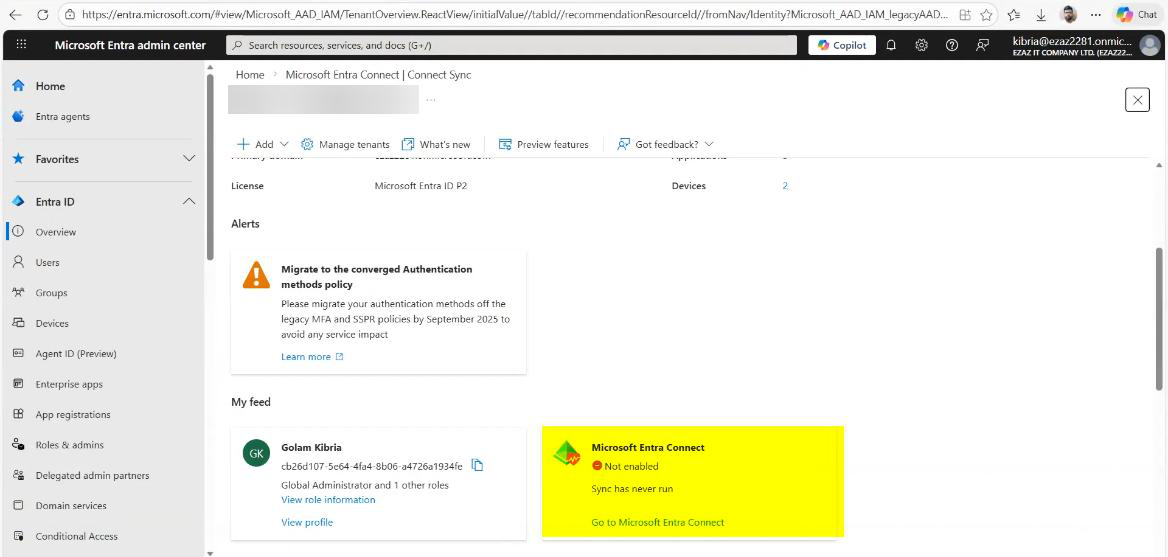Open the help question mark icon
The height and width of the screenshot is (557, 1168).
tap(951, 45)
